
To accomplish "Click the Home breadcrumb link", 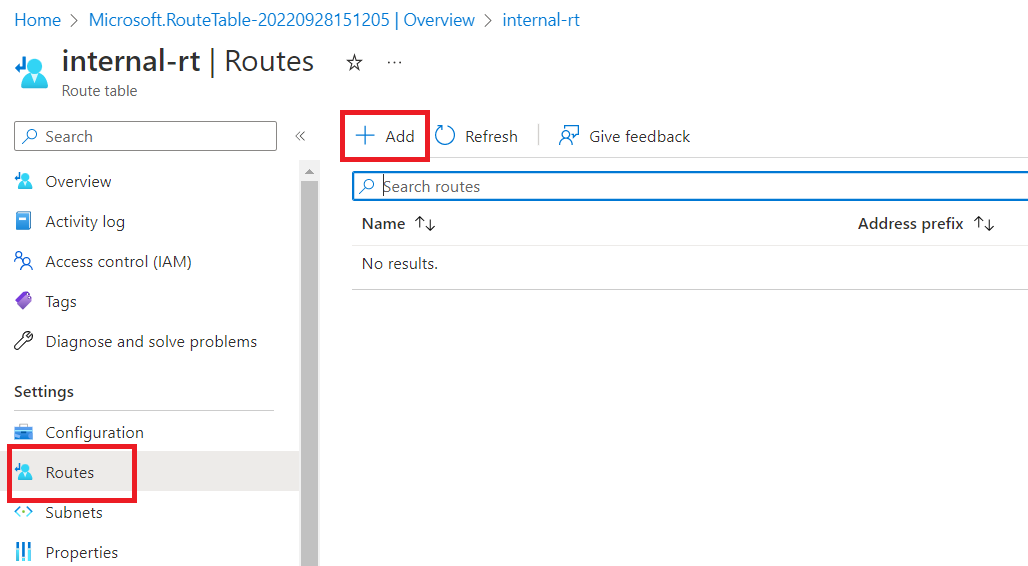I will (x=37, y=20).
